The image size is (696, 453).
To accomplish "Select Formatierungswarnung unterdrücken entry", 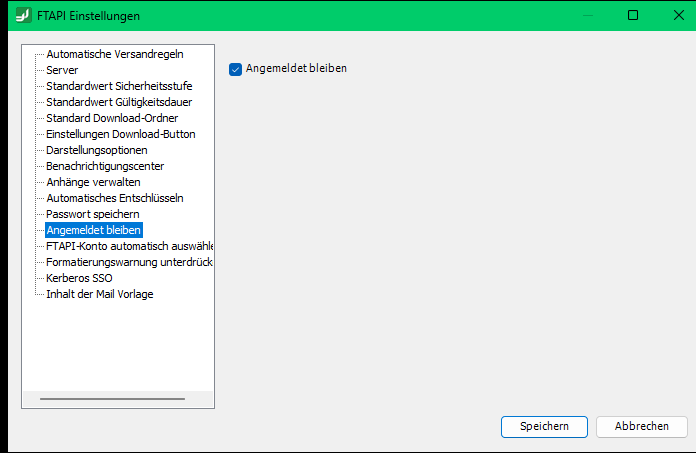I will [129, 262].
